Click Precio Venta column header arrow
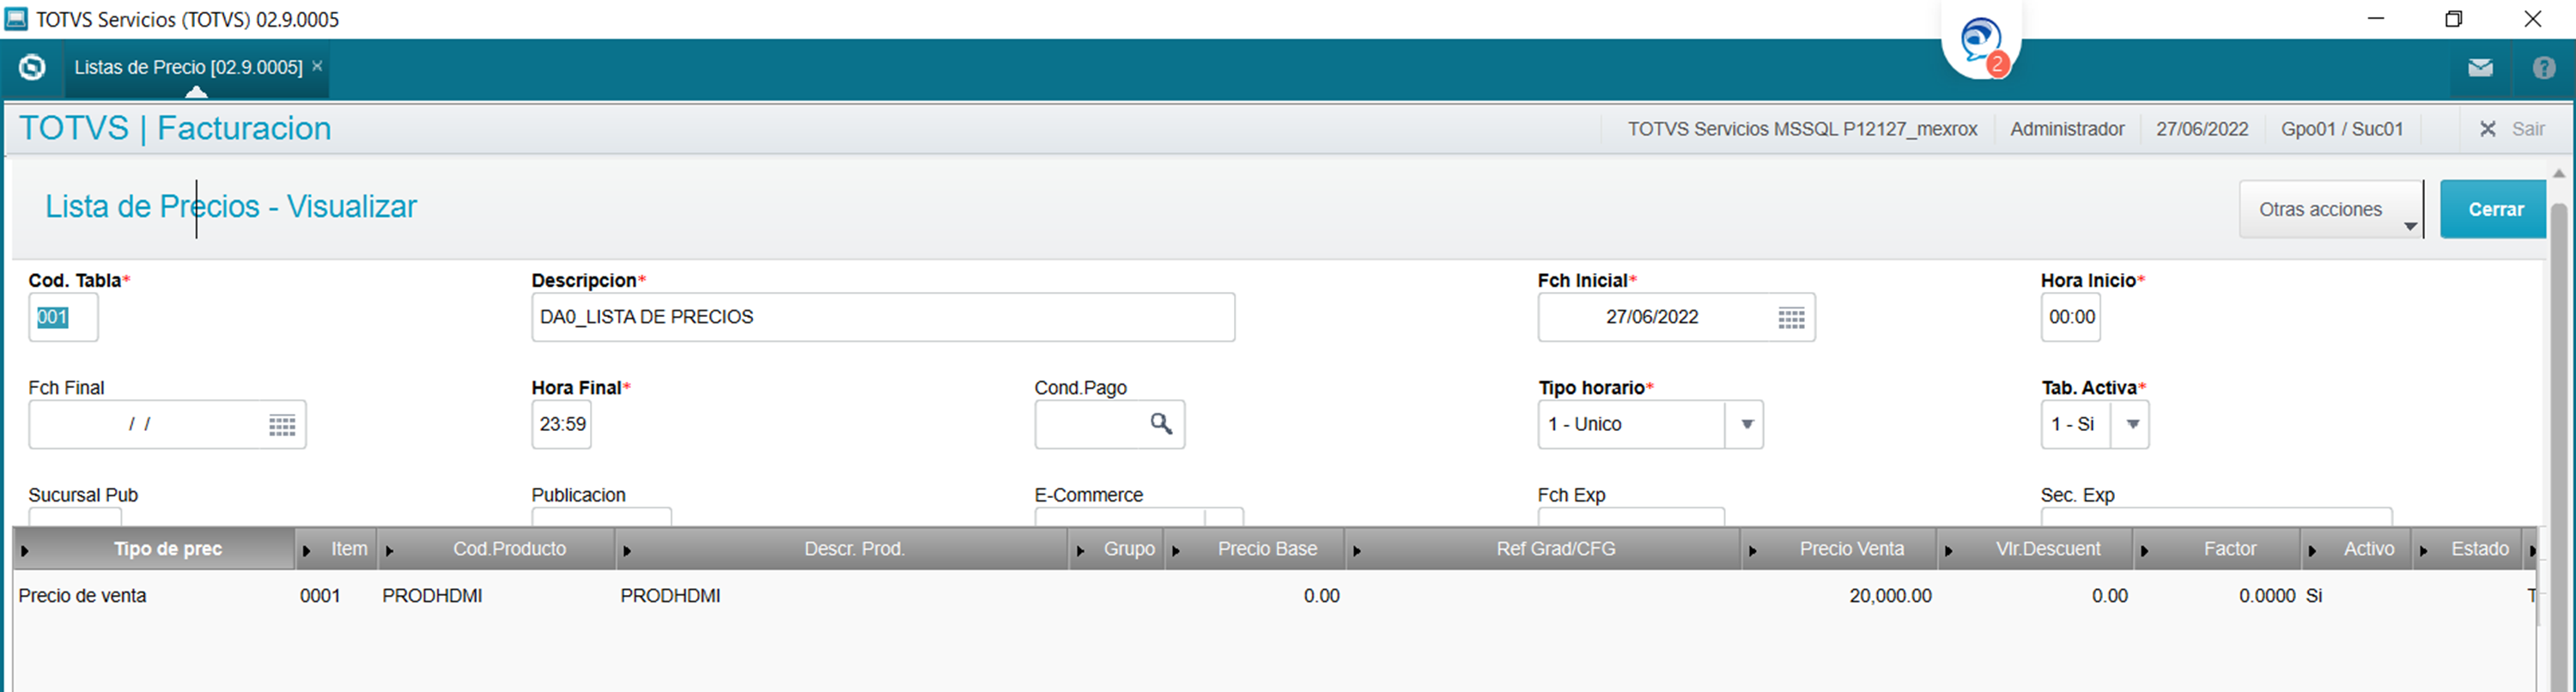This screenshot has width=2576, height=692. coord(1752,551)
